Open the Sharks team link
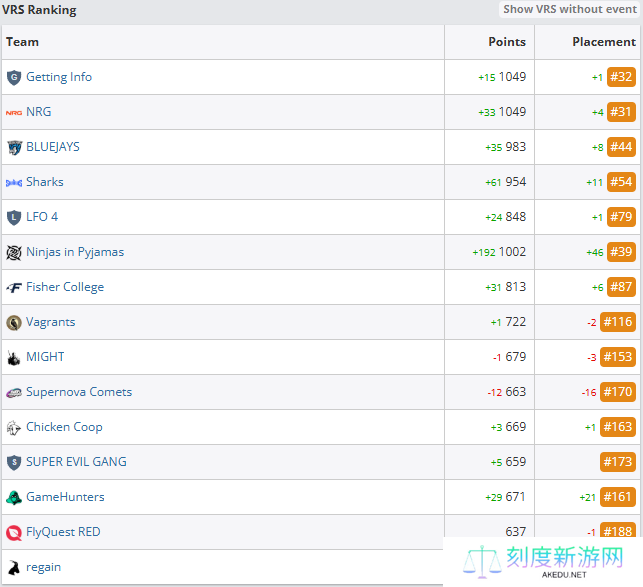The image size is (643, 587). (45, 182)
